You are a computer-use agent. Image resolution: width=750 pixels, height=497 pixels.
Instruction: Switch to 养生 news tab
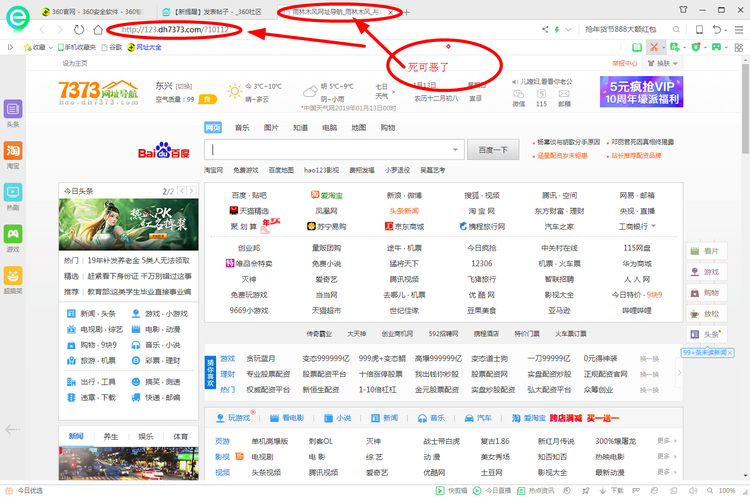[110, 436]
